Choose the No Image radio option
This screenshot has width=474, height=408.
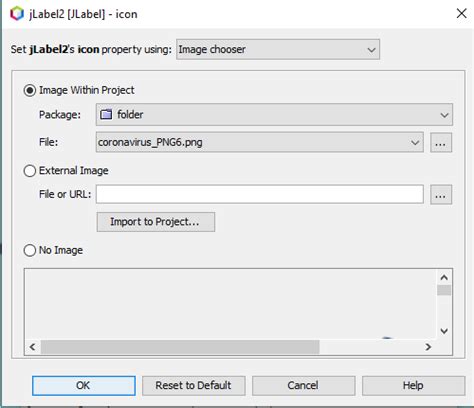click(30, 250)
